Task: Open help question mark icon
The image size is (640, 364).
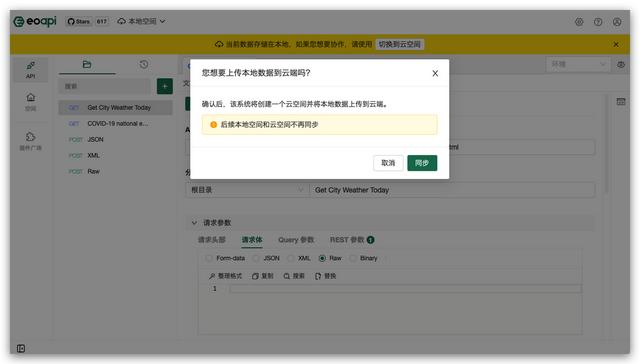Action: [x=598, y=22]
